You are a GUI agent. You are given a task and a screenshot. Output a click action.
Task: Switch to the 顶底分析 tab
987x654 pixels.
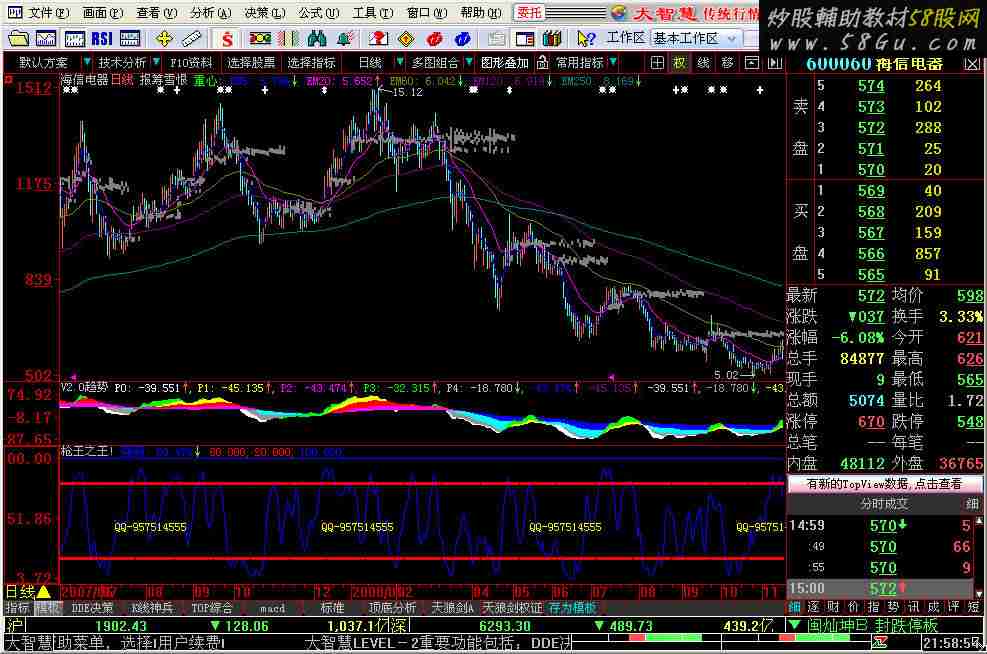[392, 608]
